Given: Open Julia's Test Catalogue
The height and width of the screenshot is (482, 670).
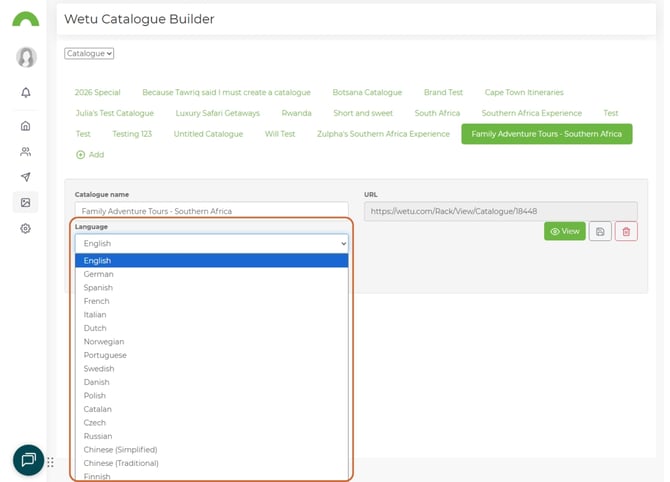Looking at the screenshot, I should [115, 113].
